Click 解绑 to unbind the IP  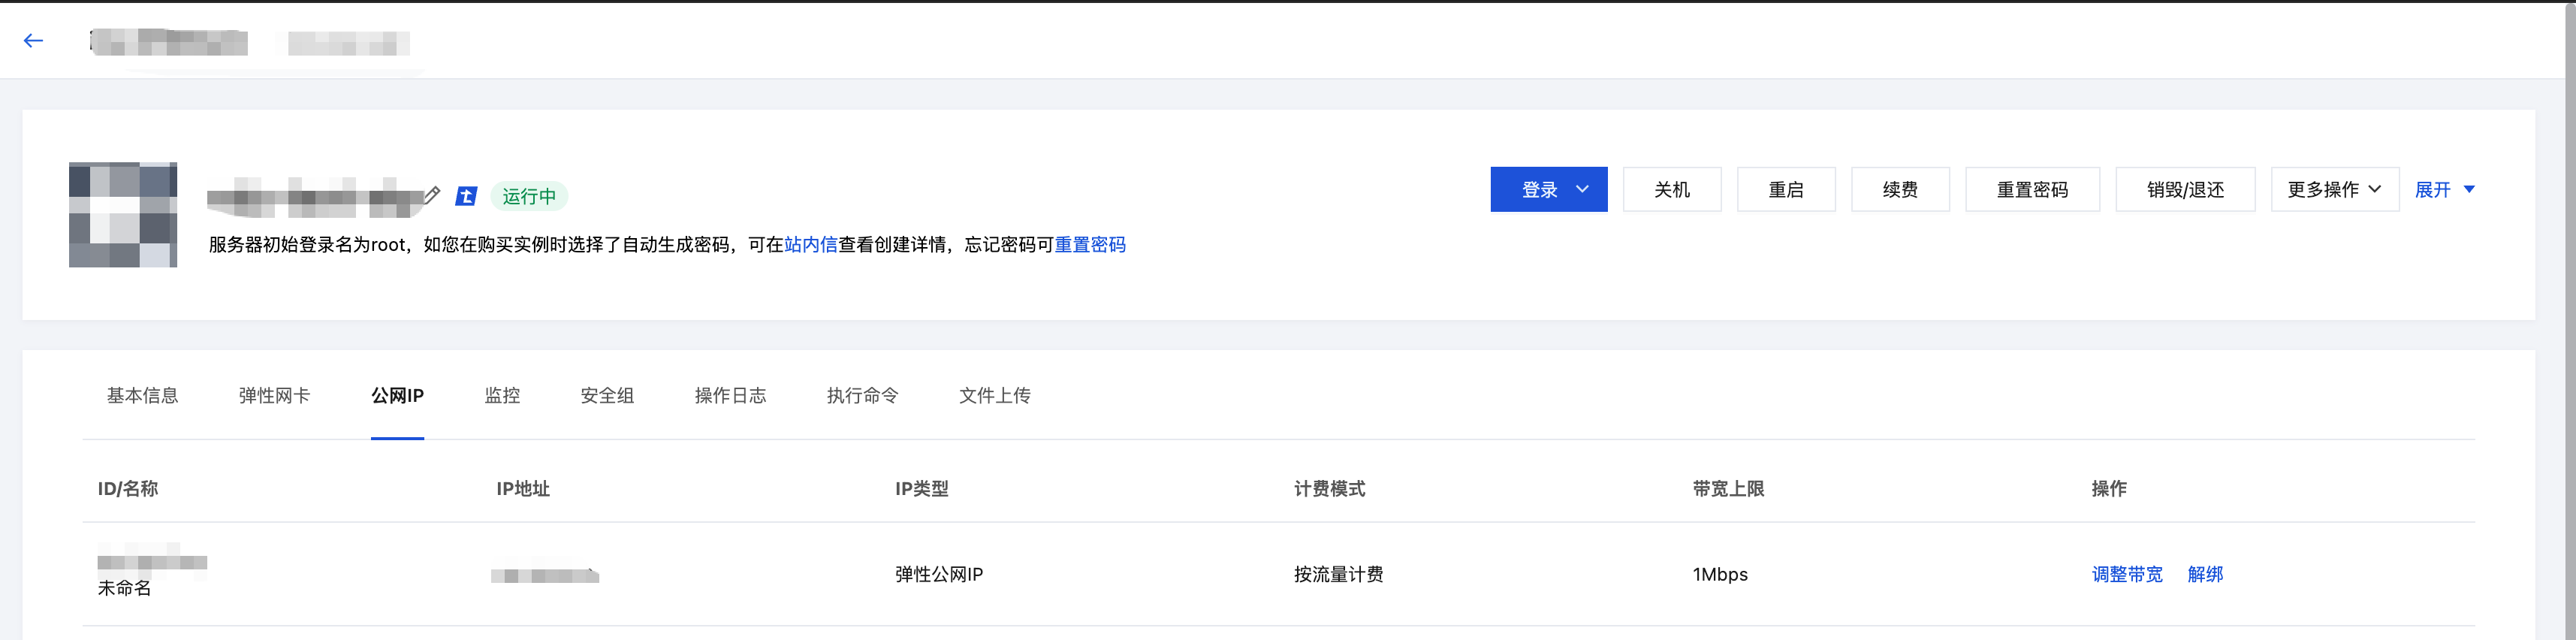[2204, 575]
